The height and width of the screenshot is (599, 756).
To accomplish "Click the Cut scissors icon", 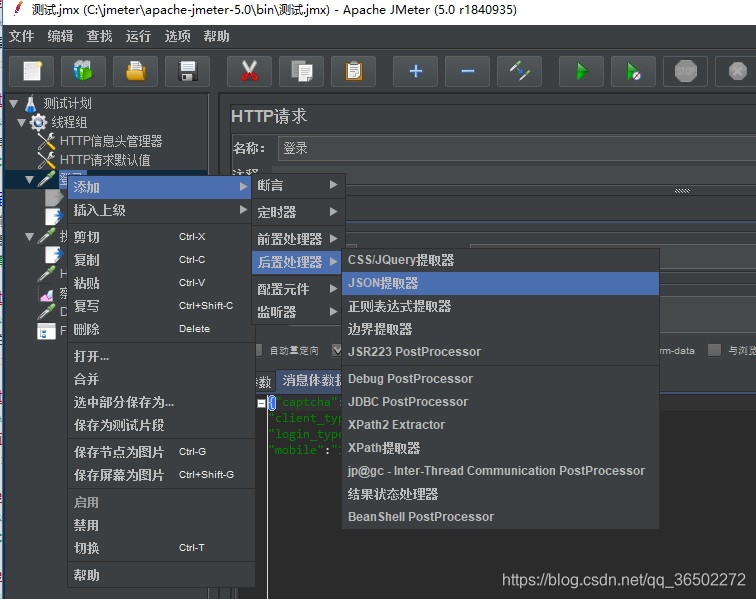I will [249, 71].
